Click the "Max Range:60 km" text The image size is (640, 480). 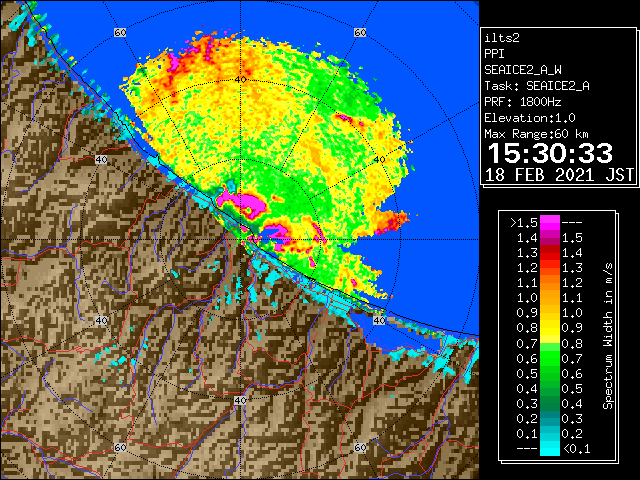click(x=536, y=134)
